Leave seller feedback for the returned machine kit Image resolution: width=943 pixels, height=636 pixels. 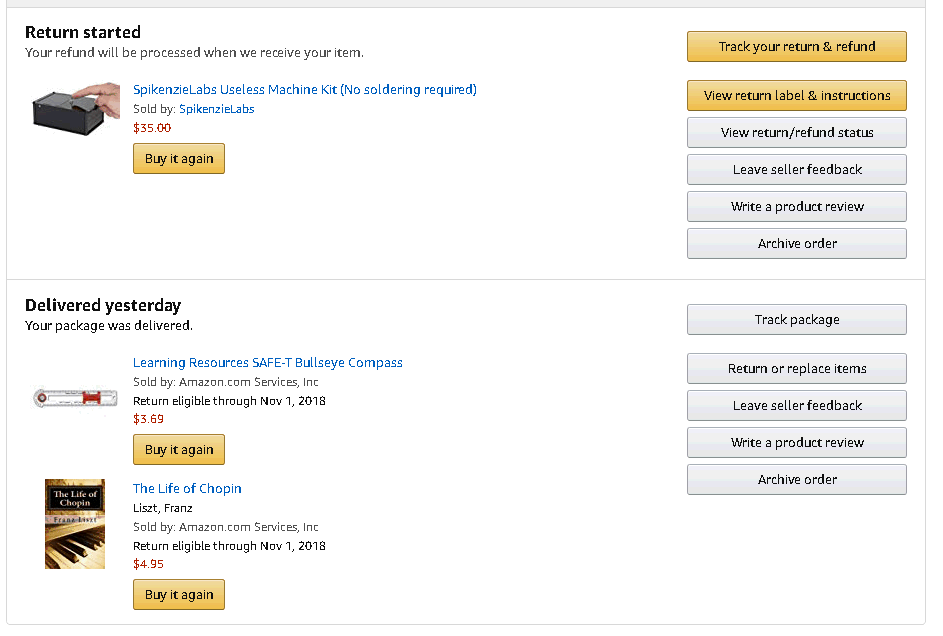click(796, 169)
